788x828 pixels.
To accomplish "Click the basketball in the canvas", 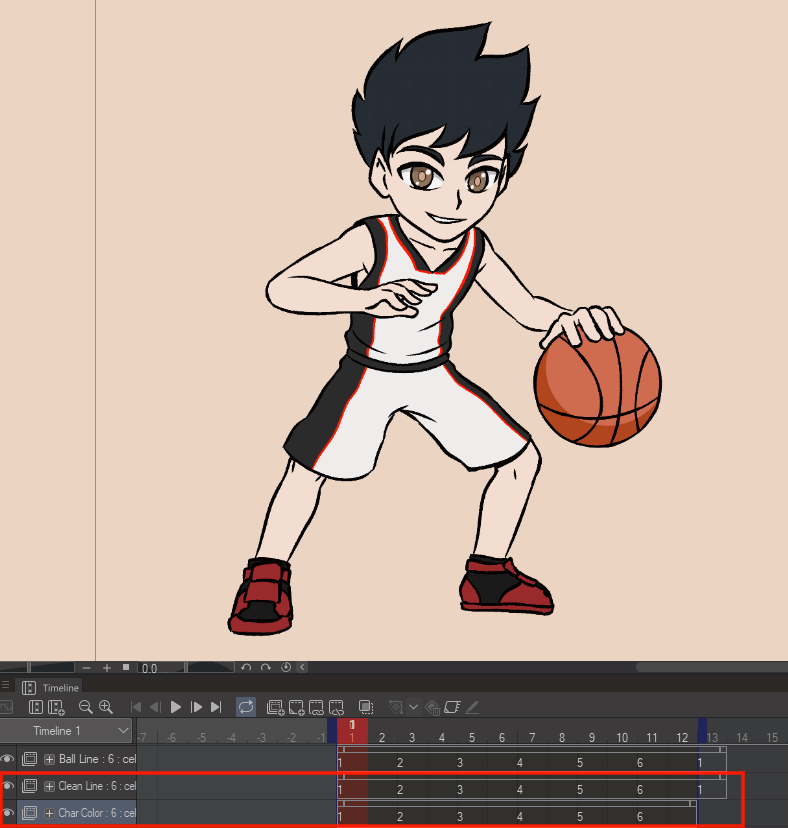I will pos(598,387).
